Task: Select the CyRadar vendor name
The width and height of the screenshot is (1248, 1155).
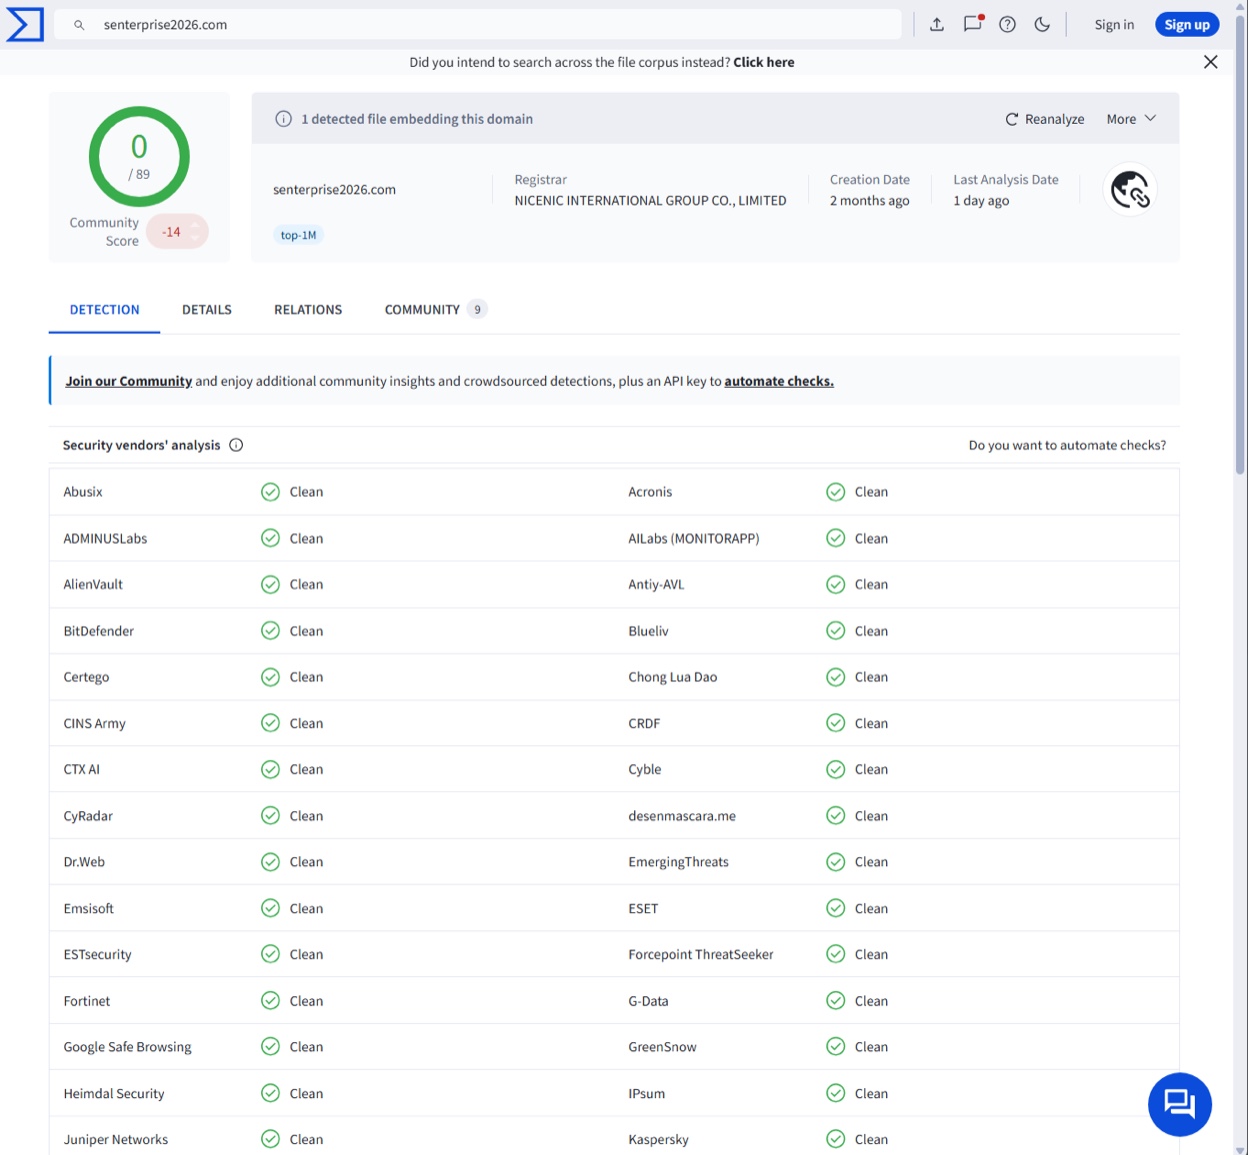Action: pos(88,816)
